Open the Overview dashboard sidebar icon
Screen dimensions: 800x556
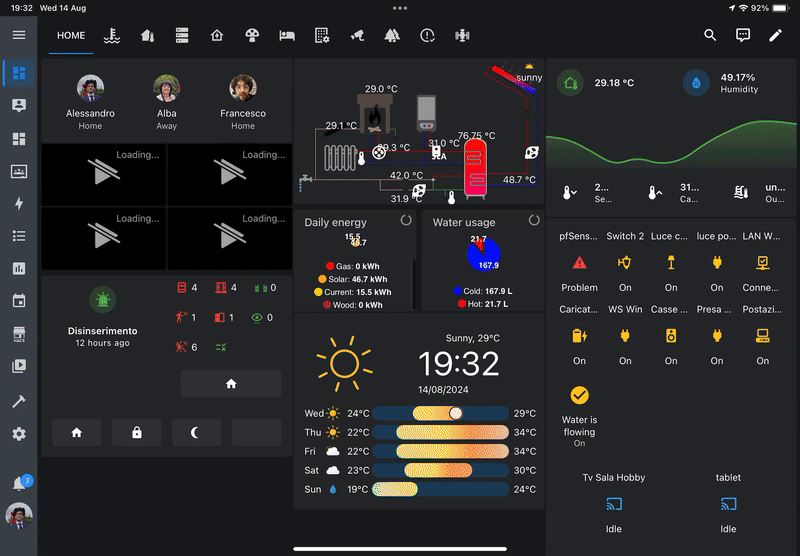point(19,73)
